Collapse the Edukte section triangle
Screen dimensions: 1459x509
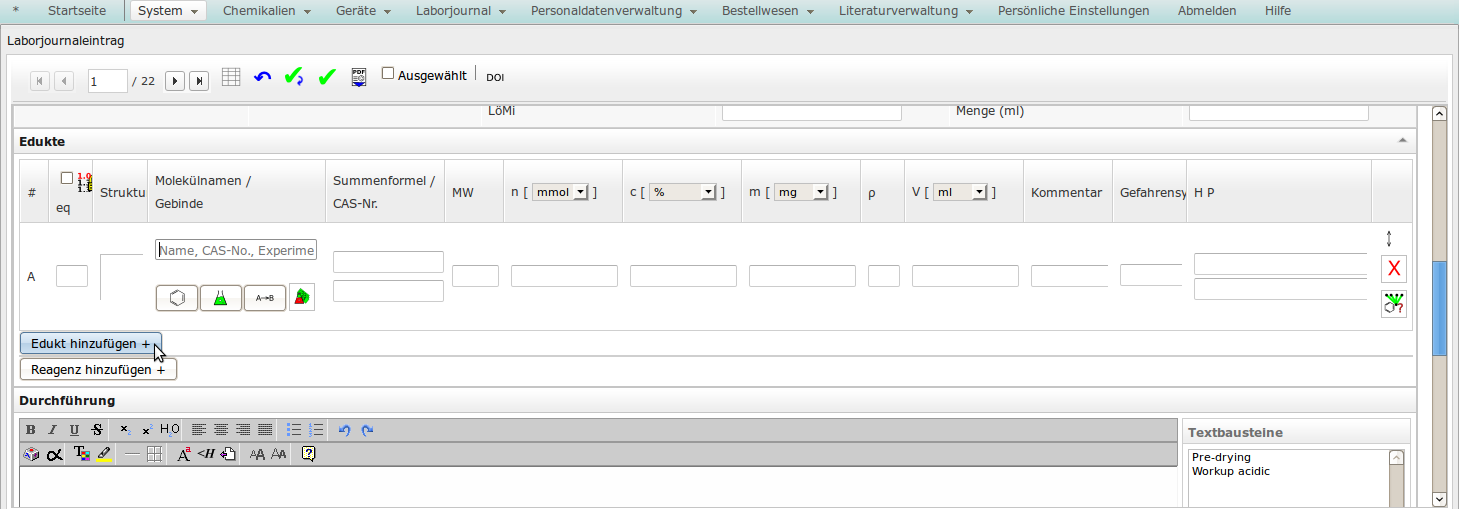click(x=1402, y=141)
